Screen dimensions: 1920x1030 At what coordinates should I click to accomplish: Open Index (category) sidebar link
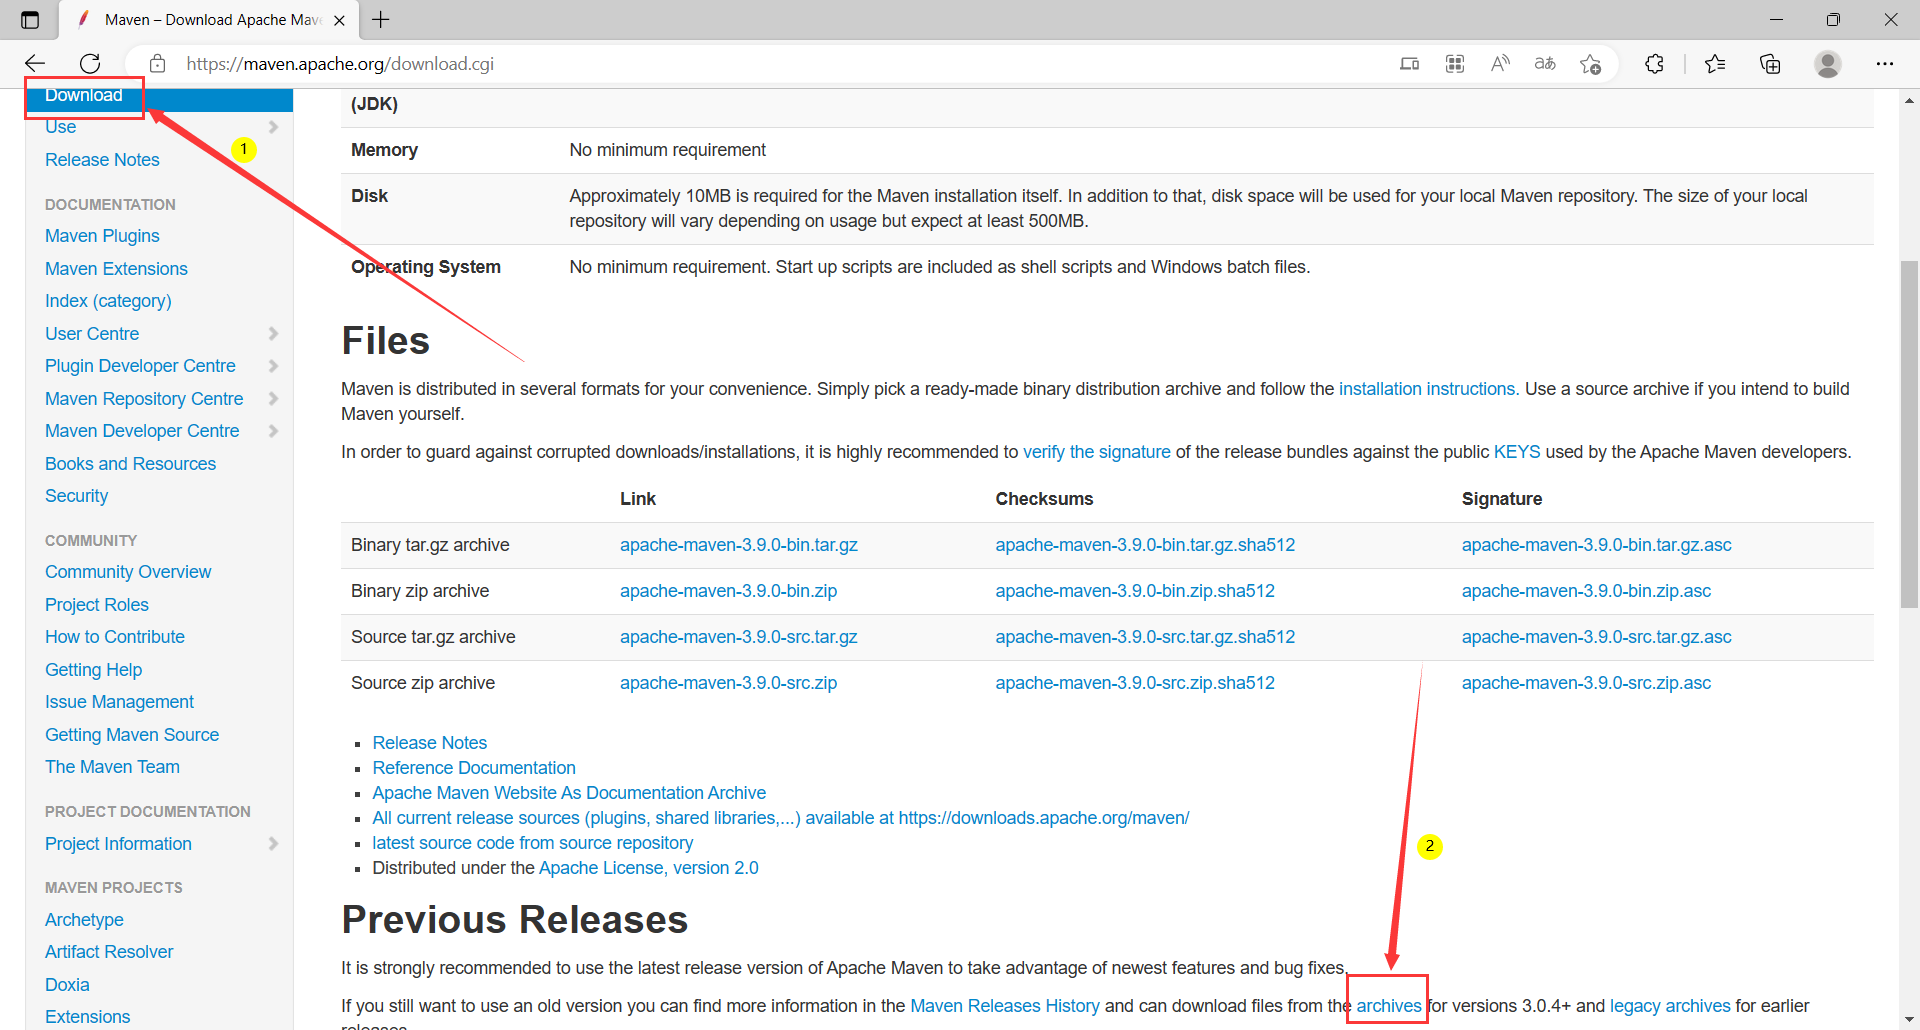click(x=108, y=301)
